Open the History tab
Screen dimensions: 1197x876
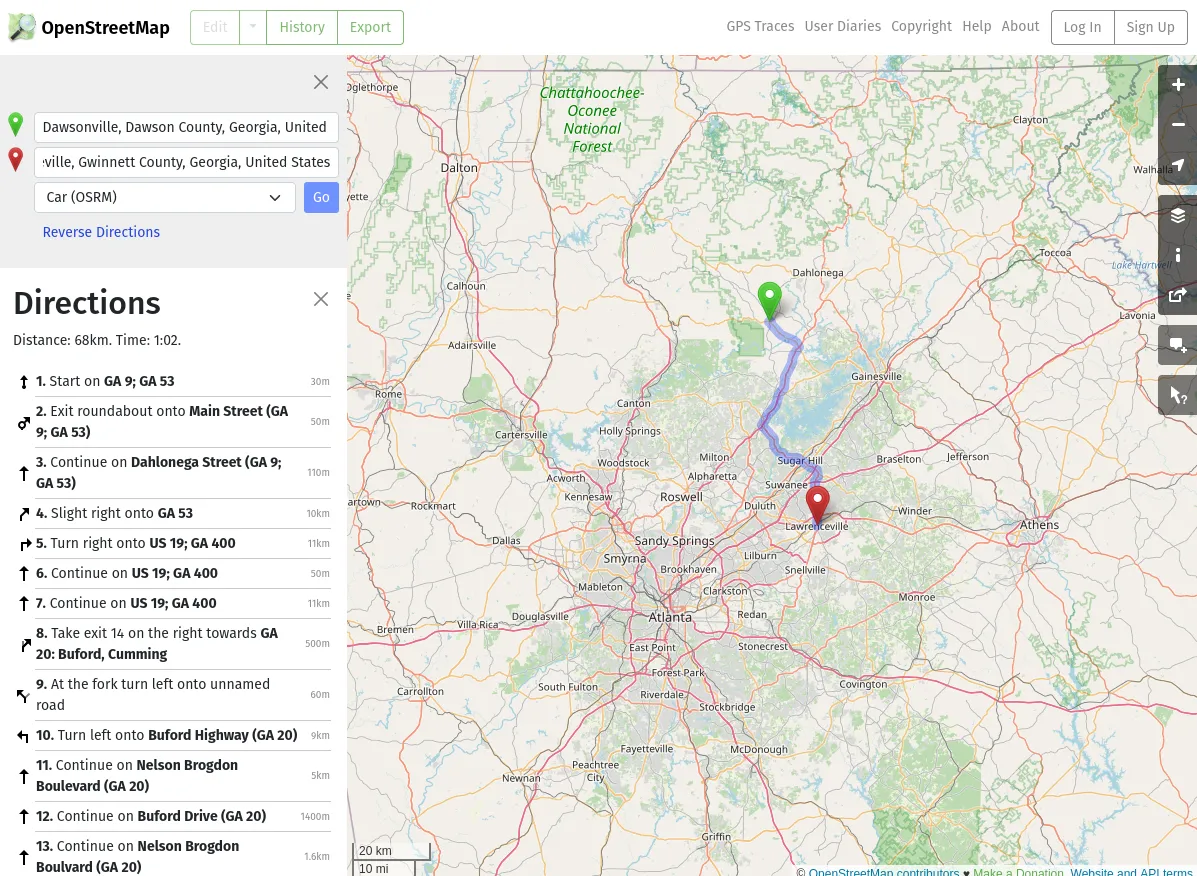coord(302,28)
